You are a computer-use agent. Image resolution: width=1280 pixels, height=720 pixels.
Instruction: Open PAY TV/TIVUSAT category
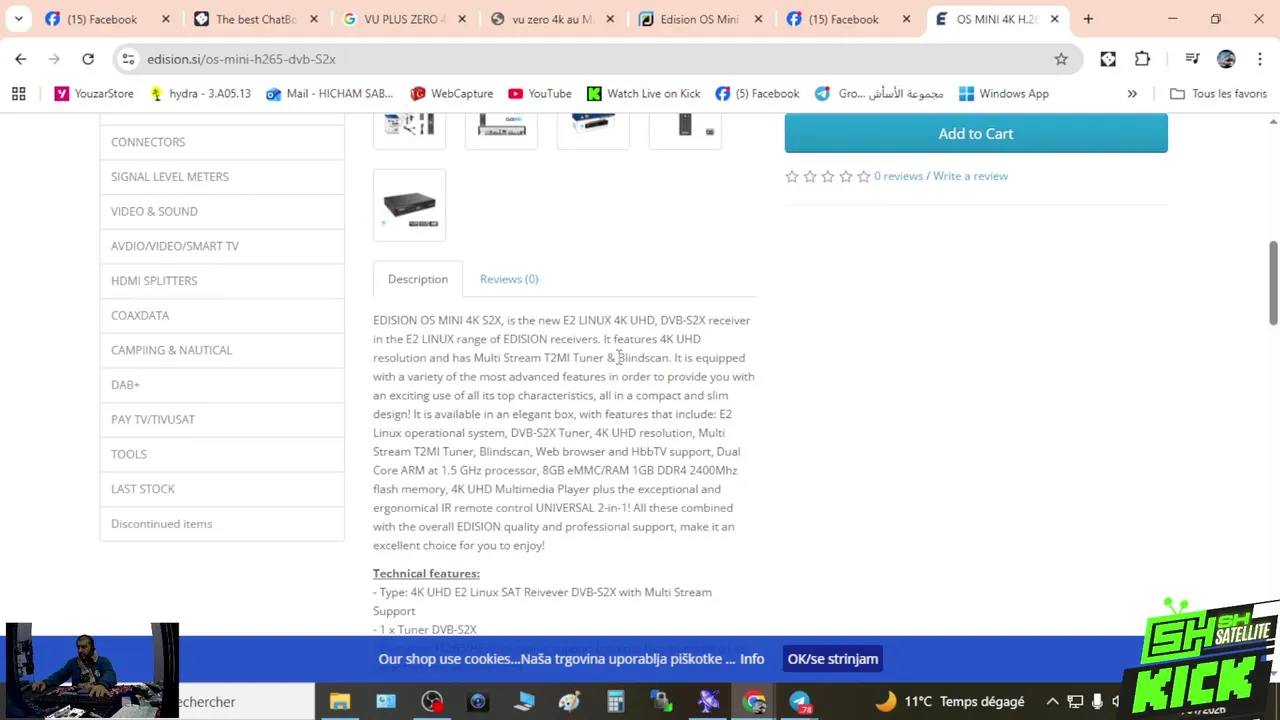pyautogui.click(x=222, y=419)
